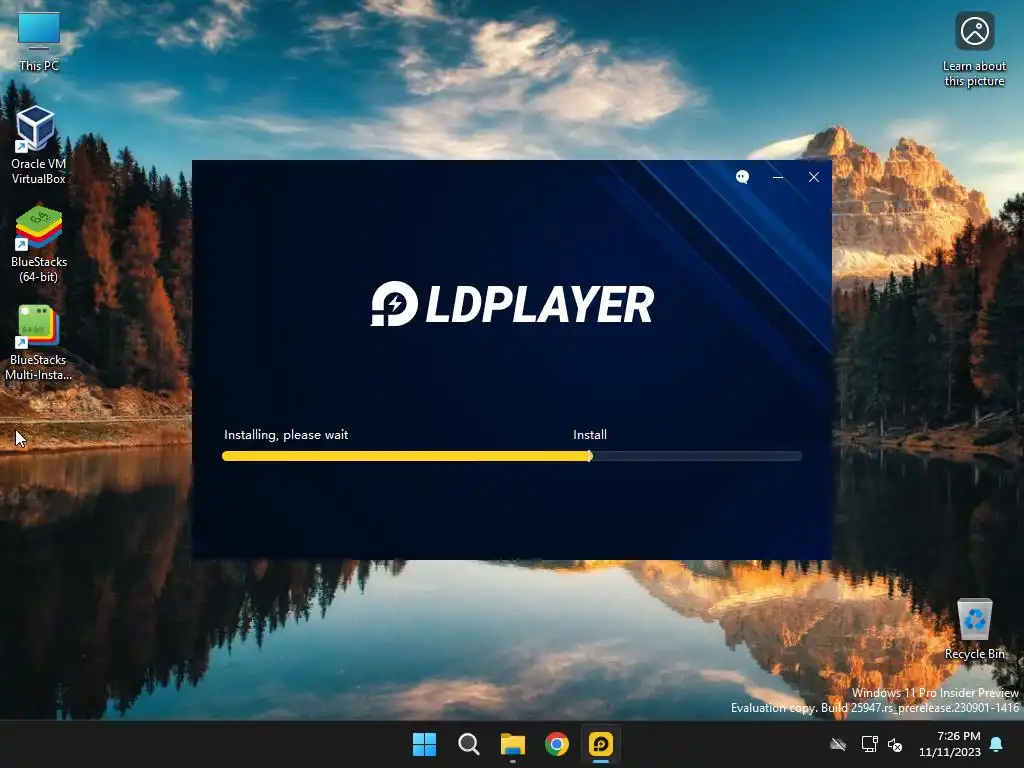
Task: Click the yellow installation progress bar
Action: point(512,456)
